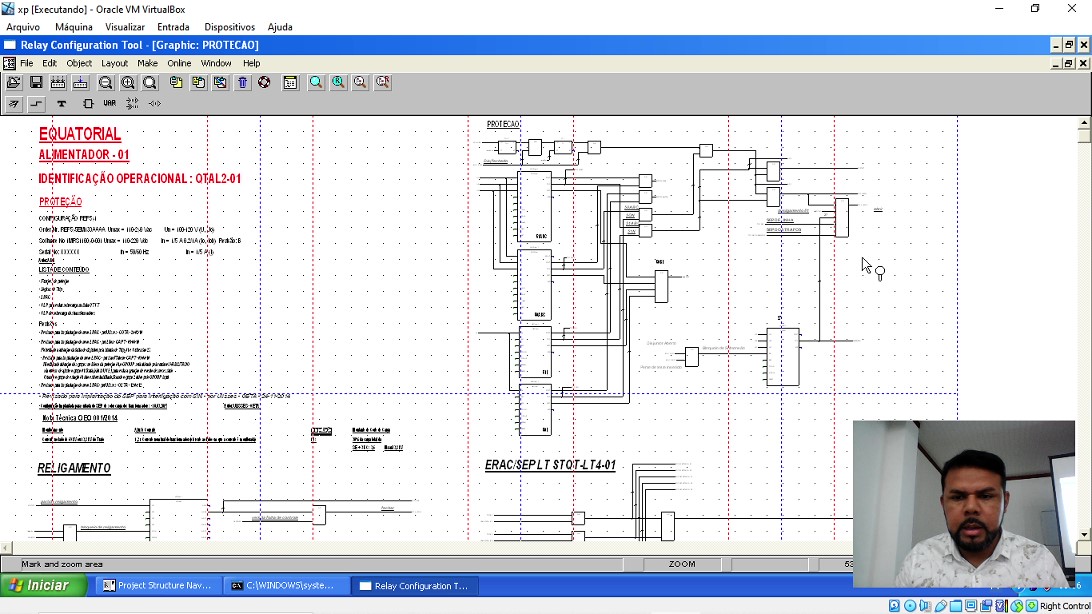Click the lifebuoy help icon
Viewport: 1092px width, 614px height.
pos(264,83)
